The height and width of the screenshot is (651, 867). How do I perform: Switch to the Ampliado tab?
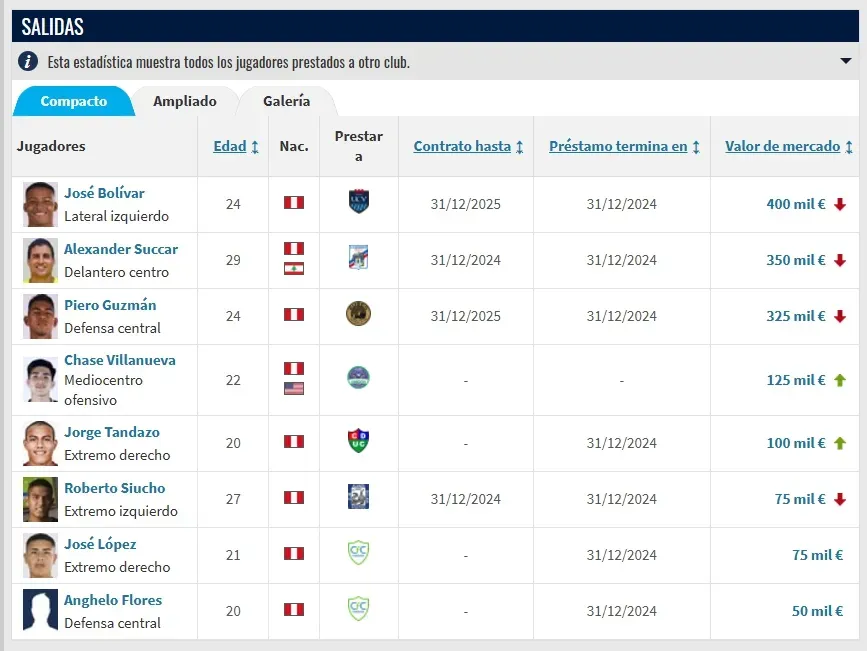pos(185,101)
